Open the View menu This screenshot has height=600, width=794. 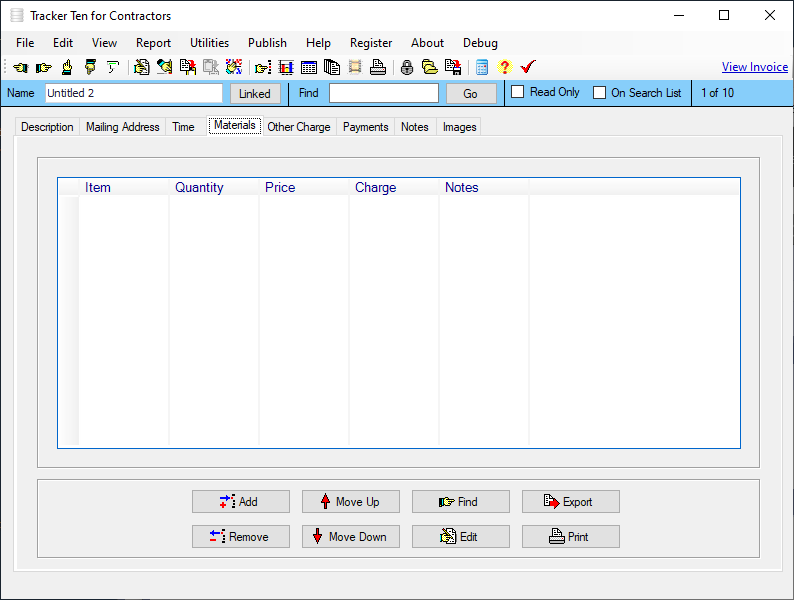pos(104,43)
